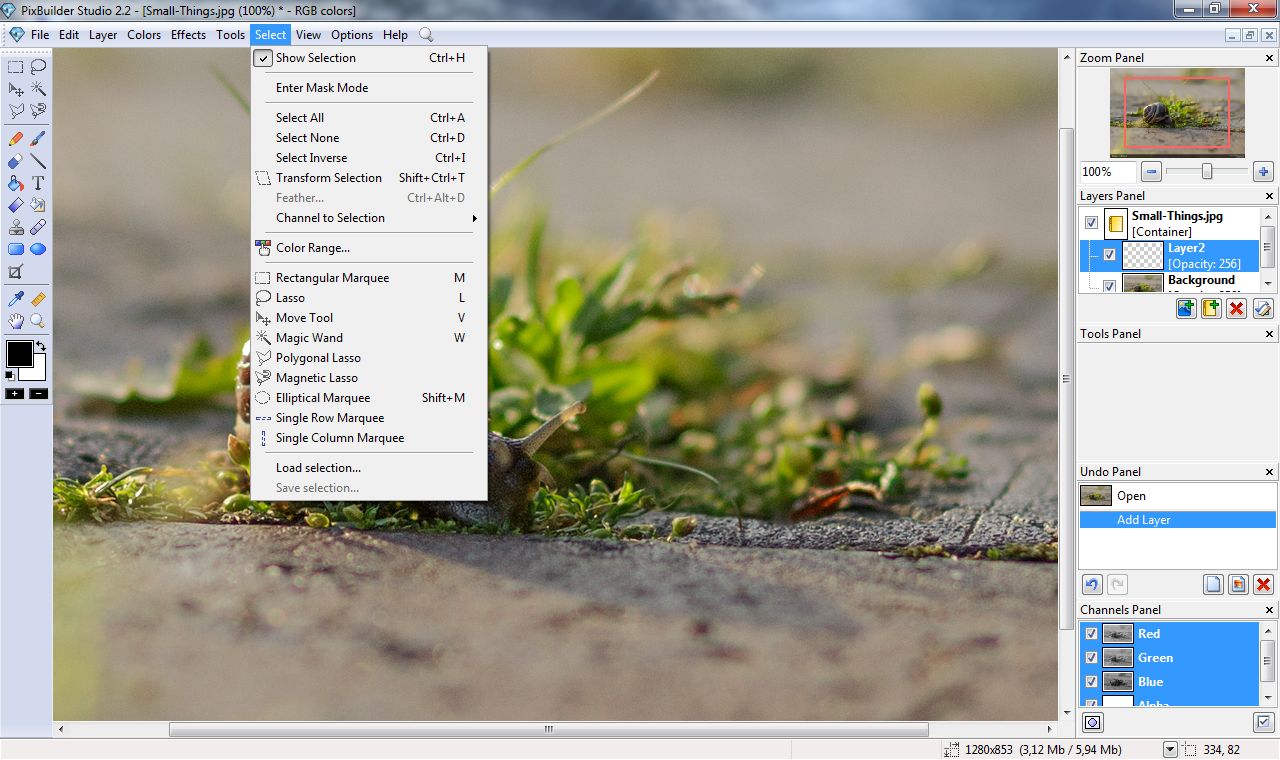Screen dimensions: 1280x760
Task: Click Layers Panel scroll down arrow
Action: (x=1268, y=285)
